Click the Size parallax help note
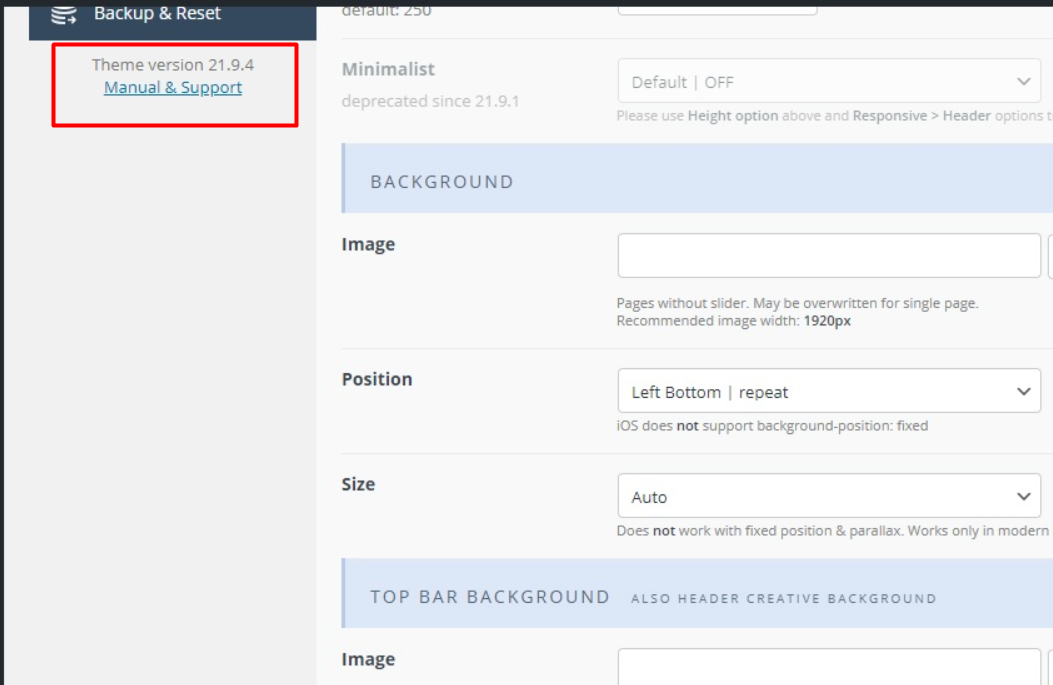 pyautogui.click(x=834, y=531)
